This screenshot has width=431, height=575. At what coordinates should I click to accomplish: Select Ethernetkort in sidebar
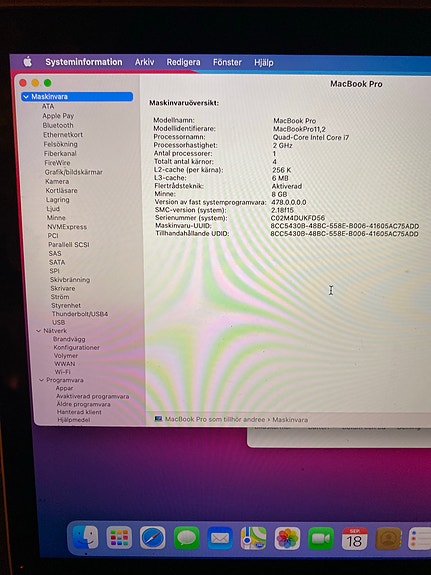pos(63,135)
